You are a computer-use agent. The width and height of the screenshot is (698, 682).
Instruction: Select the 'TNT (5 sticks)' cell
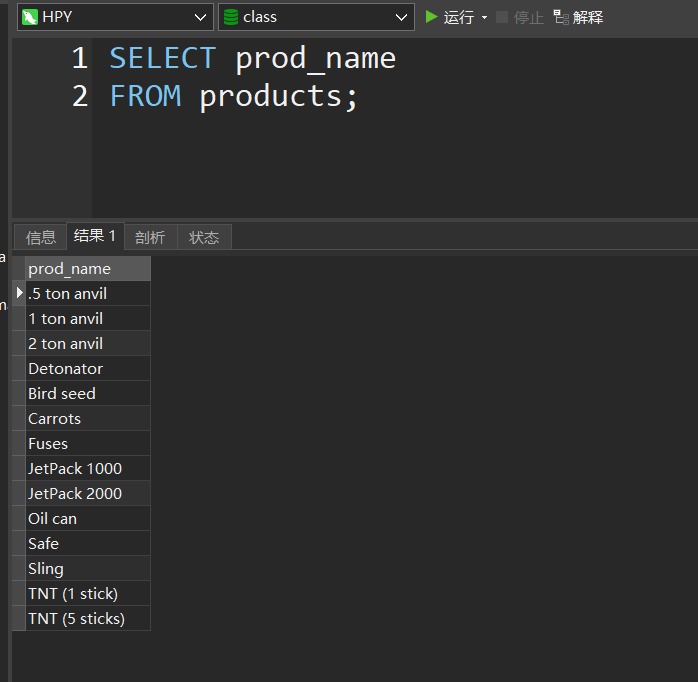click(88, 618)
